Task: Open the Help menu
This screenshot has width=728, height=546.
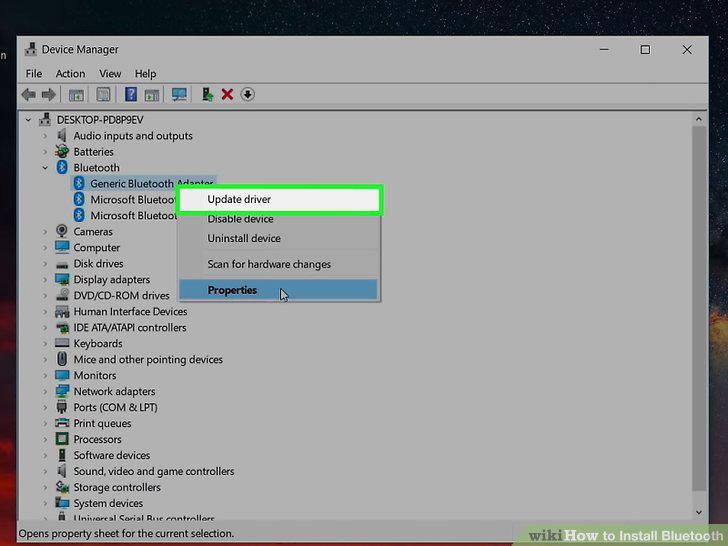Action: pyautogui.click(x=145, y=74)
